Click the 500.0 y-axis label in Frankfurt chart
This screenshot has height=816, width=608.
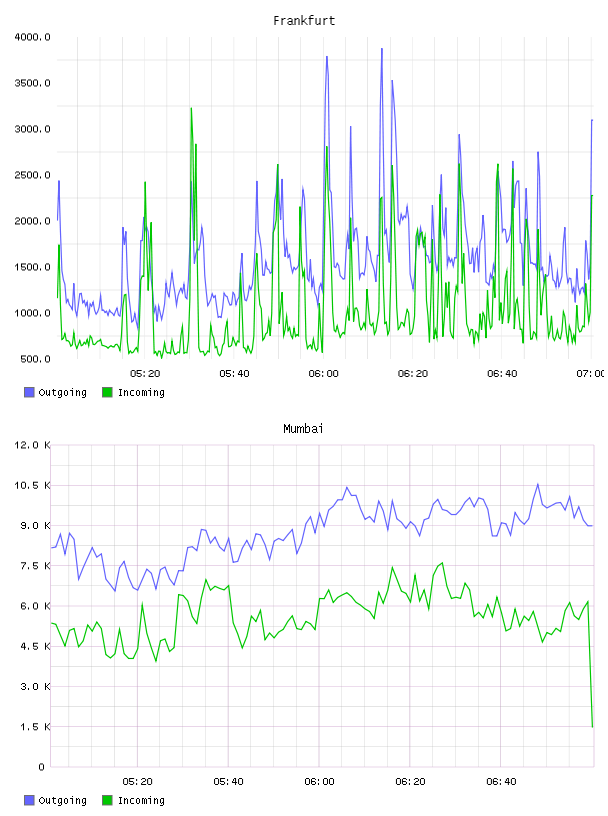(x=35, y=359)
